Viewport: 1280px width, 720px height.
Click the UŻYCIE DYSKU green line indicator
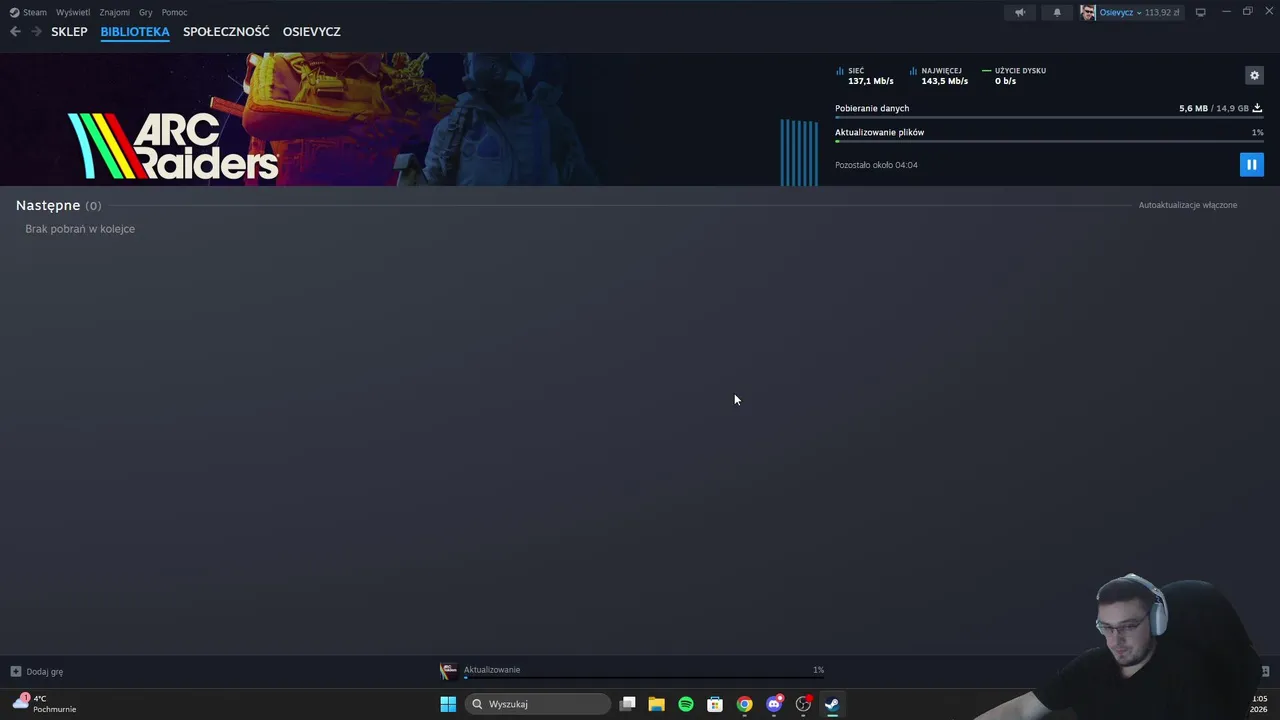tap(987, 71)
